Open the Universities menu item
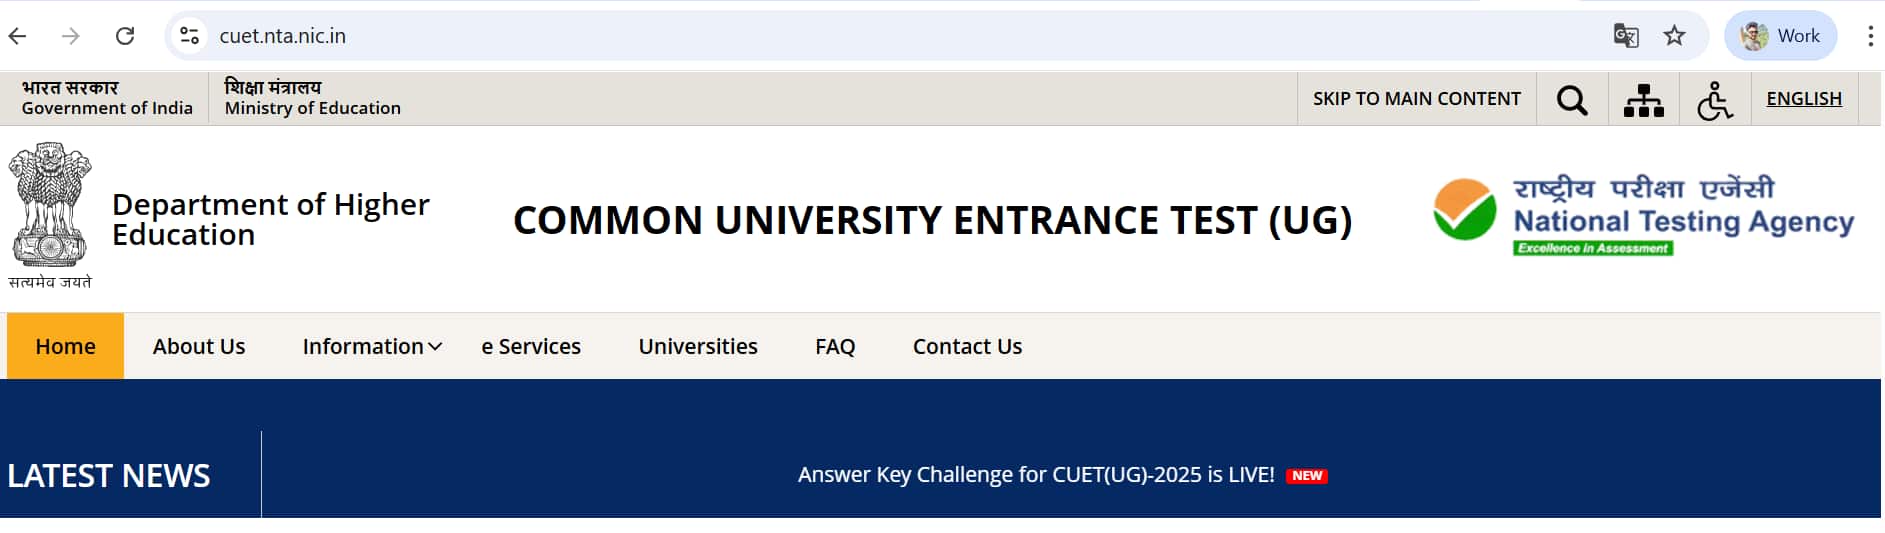 click(698, 346)
